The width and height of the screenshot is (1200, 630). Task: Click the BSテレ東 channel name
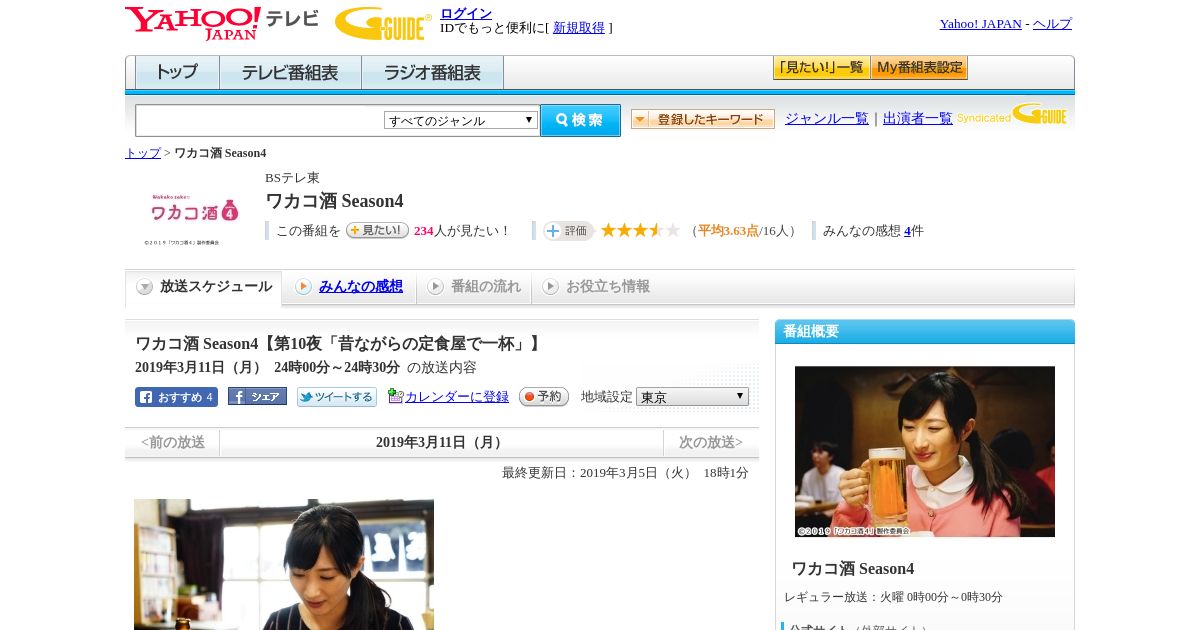292,178
